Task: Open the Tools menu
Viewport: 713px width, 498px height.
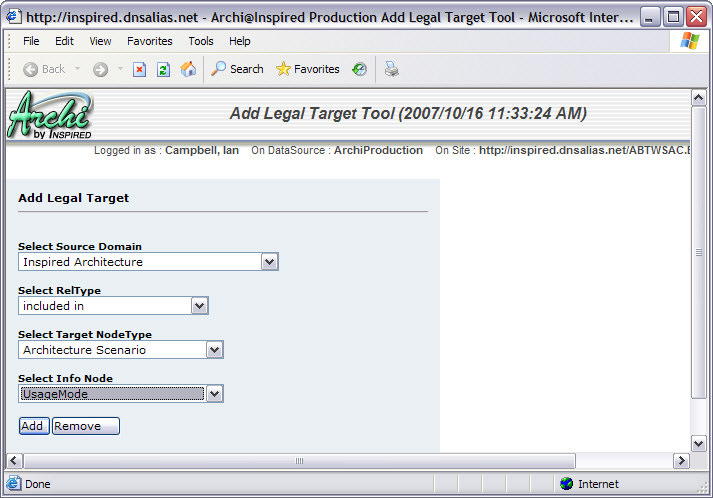Action: tap(201, 41)
